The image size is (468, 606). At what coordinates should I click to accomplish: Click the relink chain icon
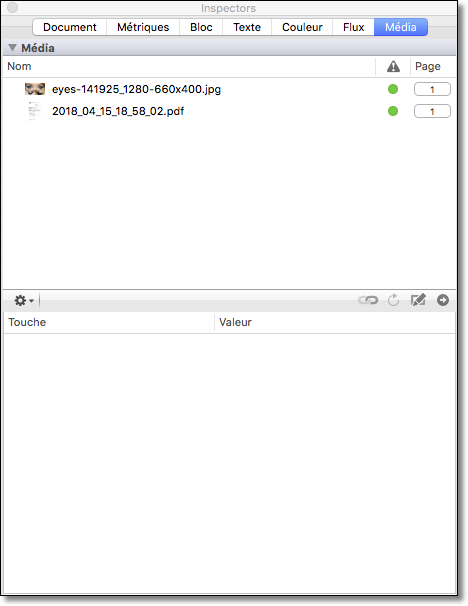point(368,300)
